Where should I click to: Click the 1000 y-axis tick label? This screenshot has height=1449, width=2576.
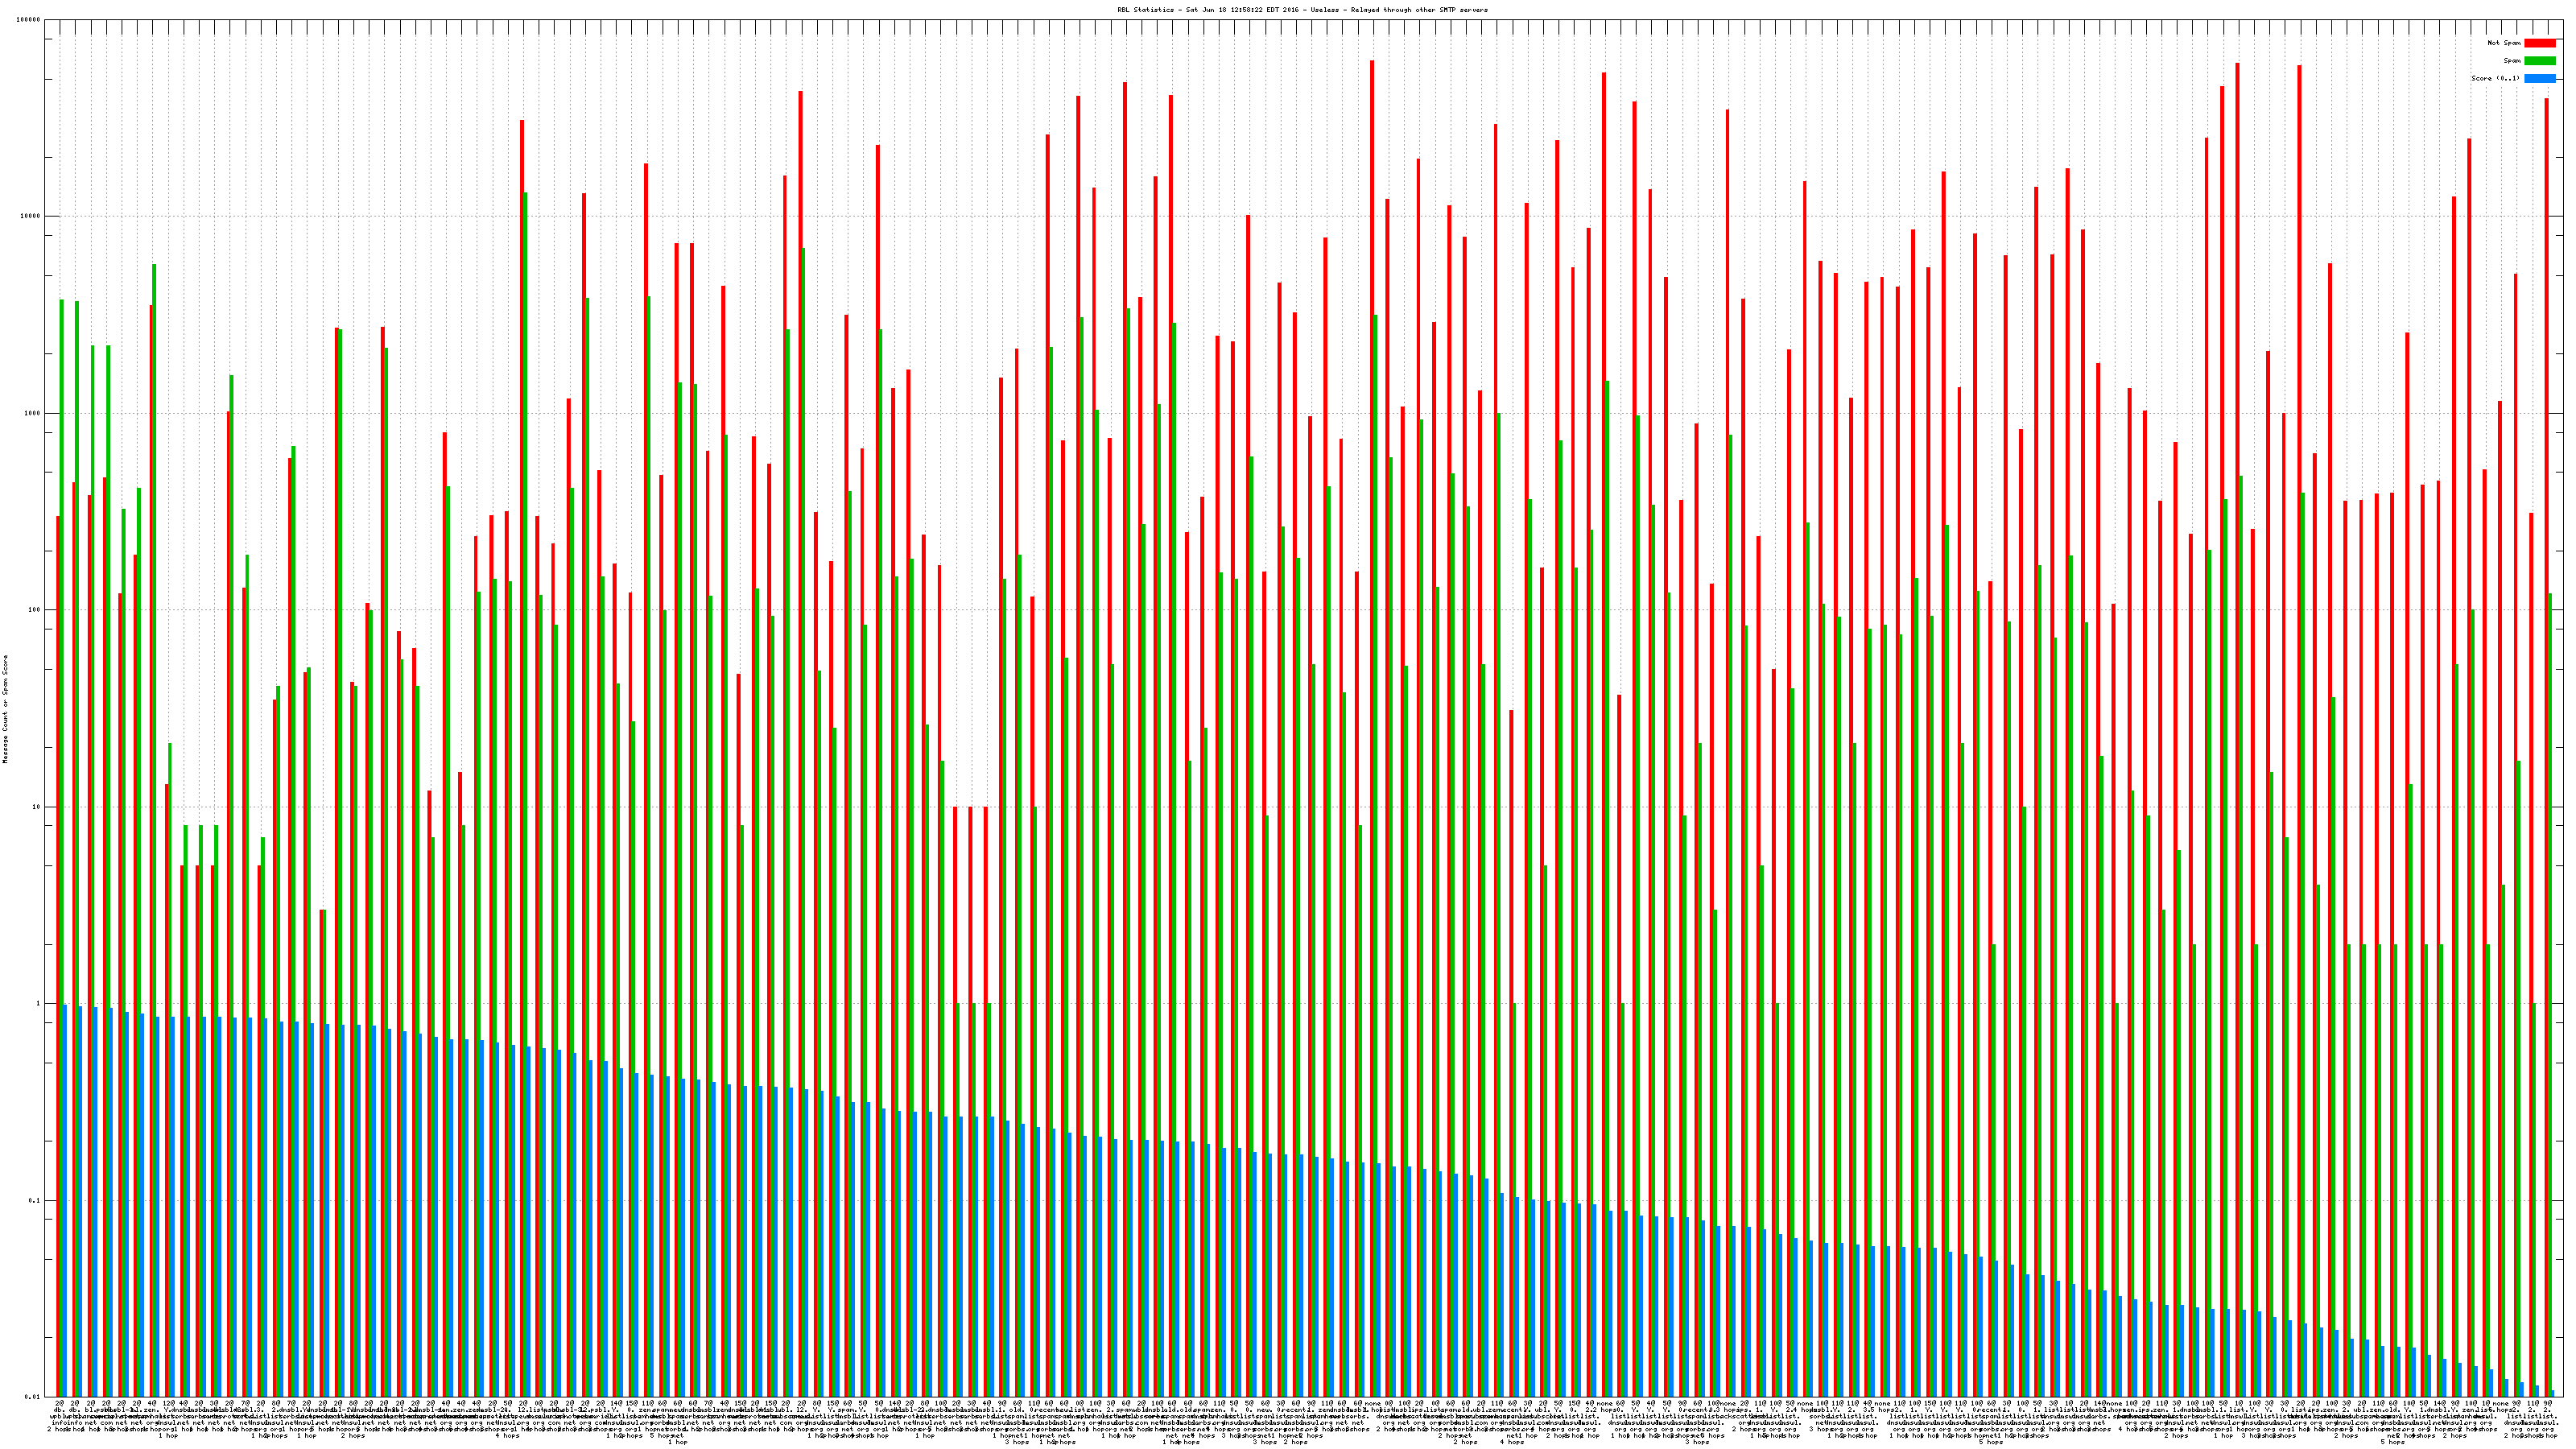[x=33, y=414]
